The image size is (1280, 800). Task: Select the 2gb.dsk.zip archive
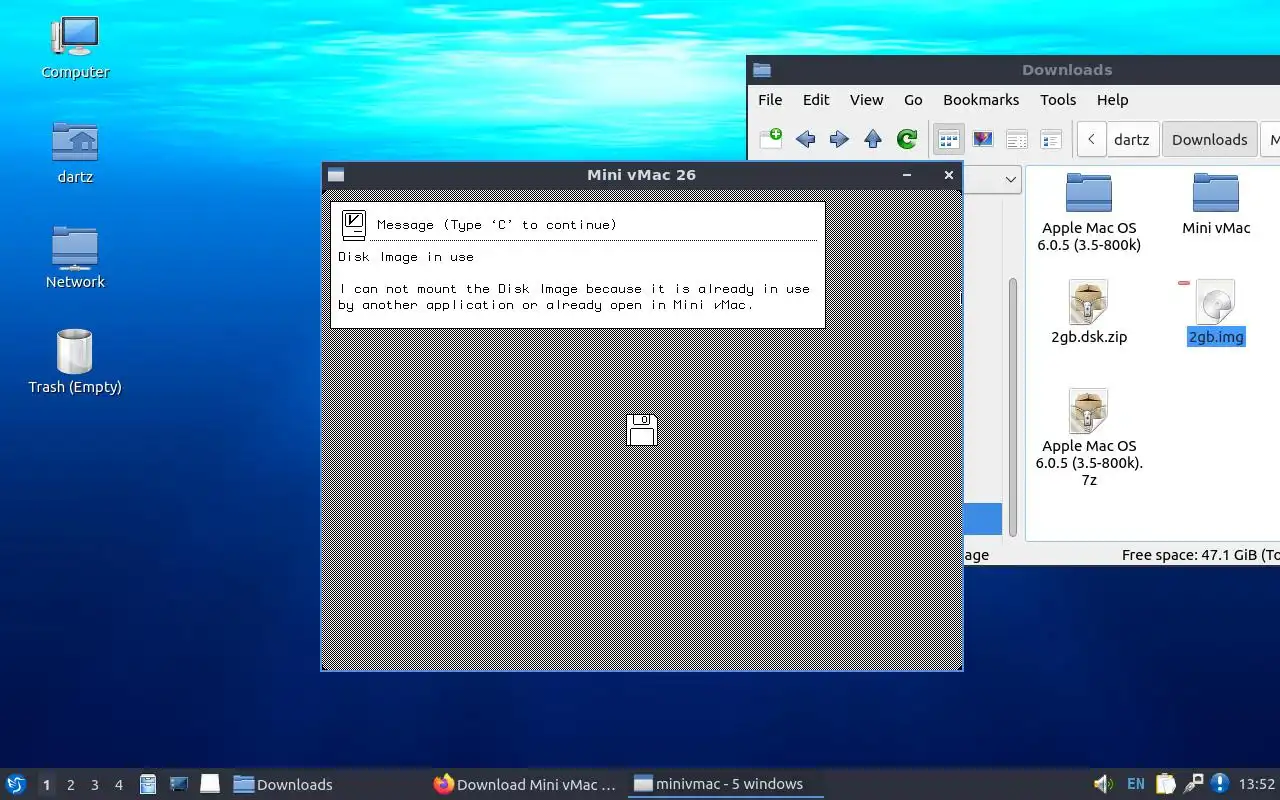pyautogui.click(x=1089, y=312)
